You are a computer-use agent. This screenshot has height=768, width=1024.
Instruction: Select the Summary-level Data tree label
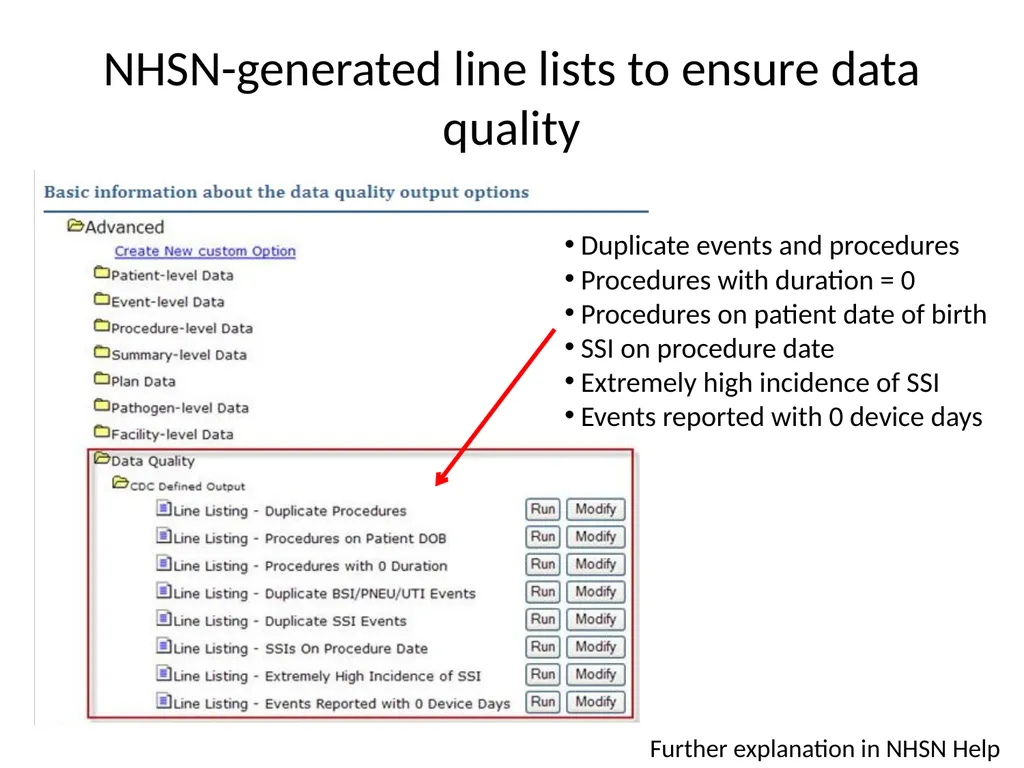coord(179,355)
